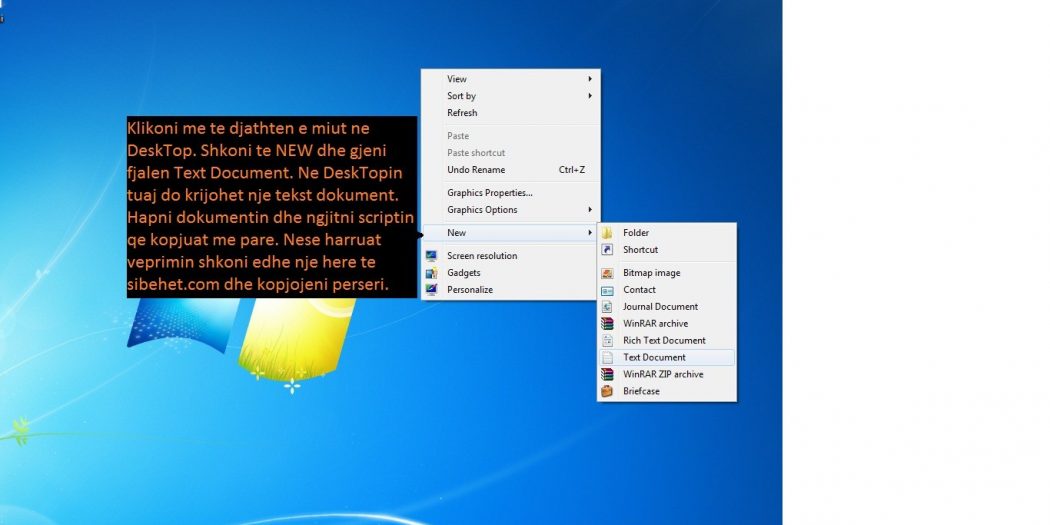Click the Briefcase icon
1050x525 pixels.
click(607, 391)
